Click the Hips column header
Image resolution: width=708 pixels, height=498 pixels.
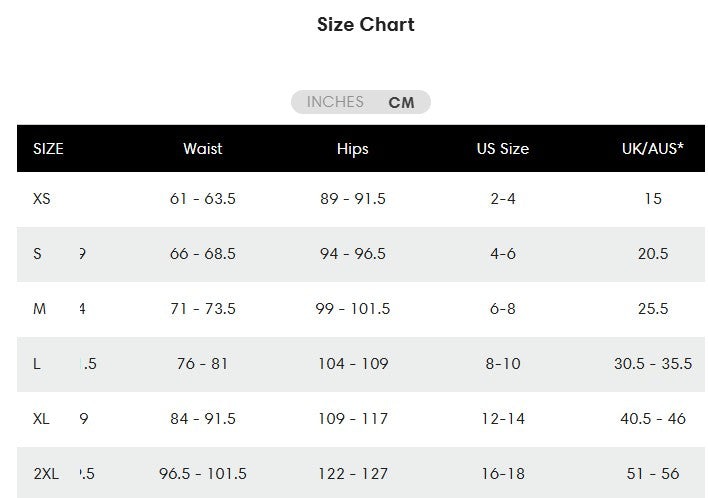(353, 149)
